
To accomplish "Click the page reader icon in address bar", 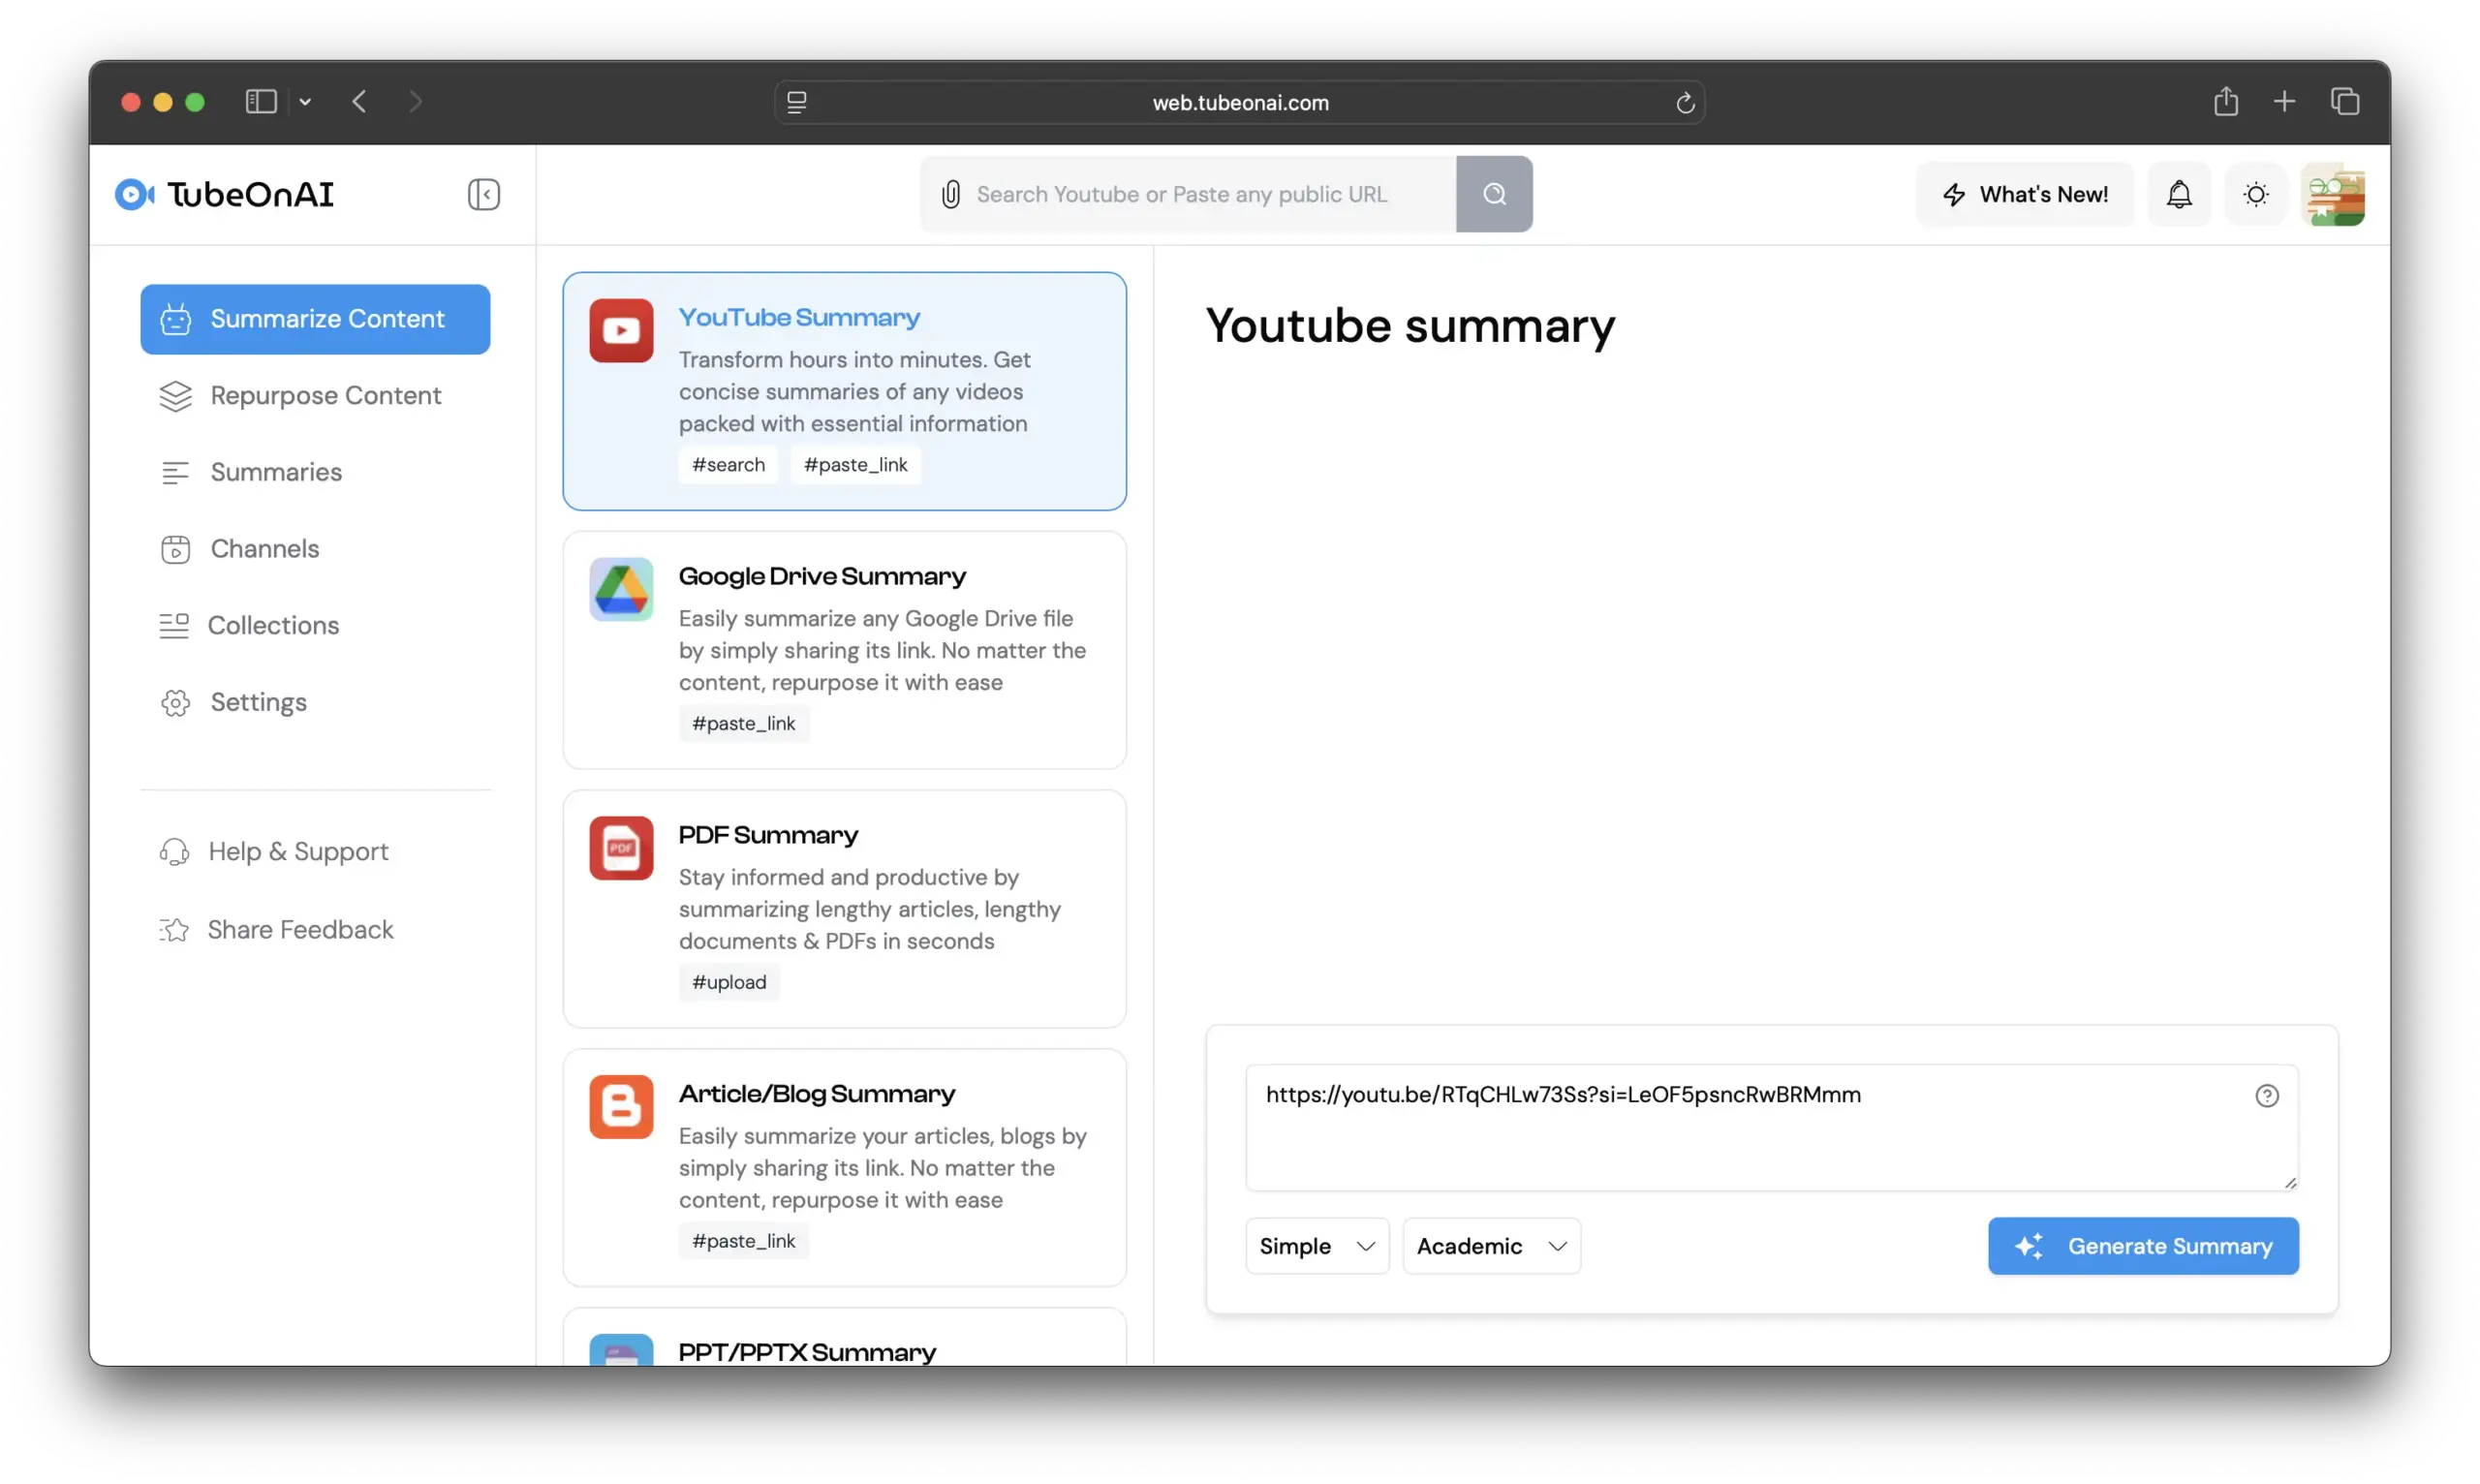I will tap(797, 102).
